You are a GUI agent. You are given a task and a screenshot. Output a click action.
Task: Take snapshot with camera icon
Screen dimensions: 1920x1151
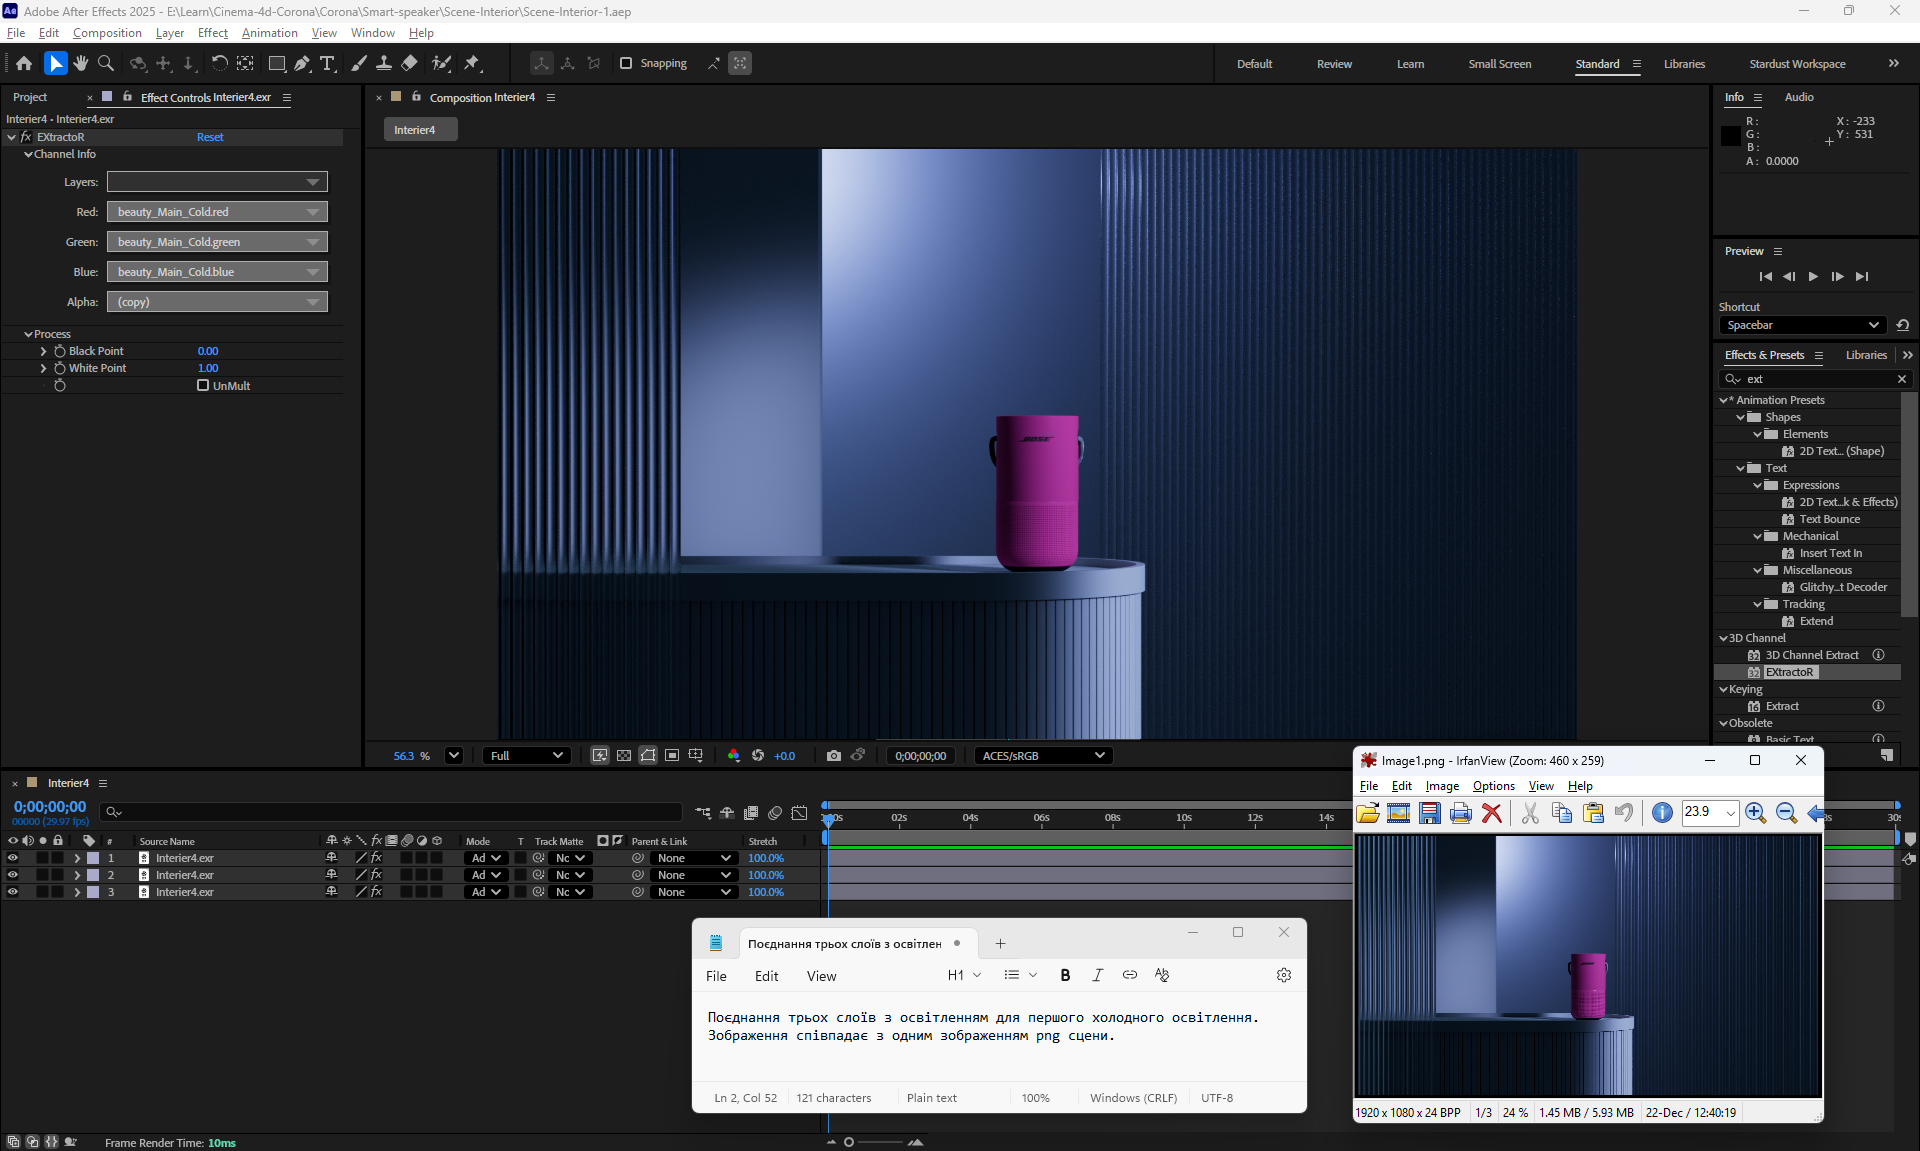point(833,756)
